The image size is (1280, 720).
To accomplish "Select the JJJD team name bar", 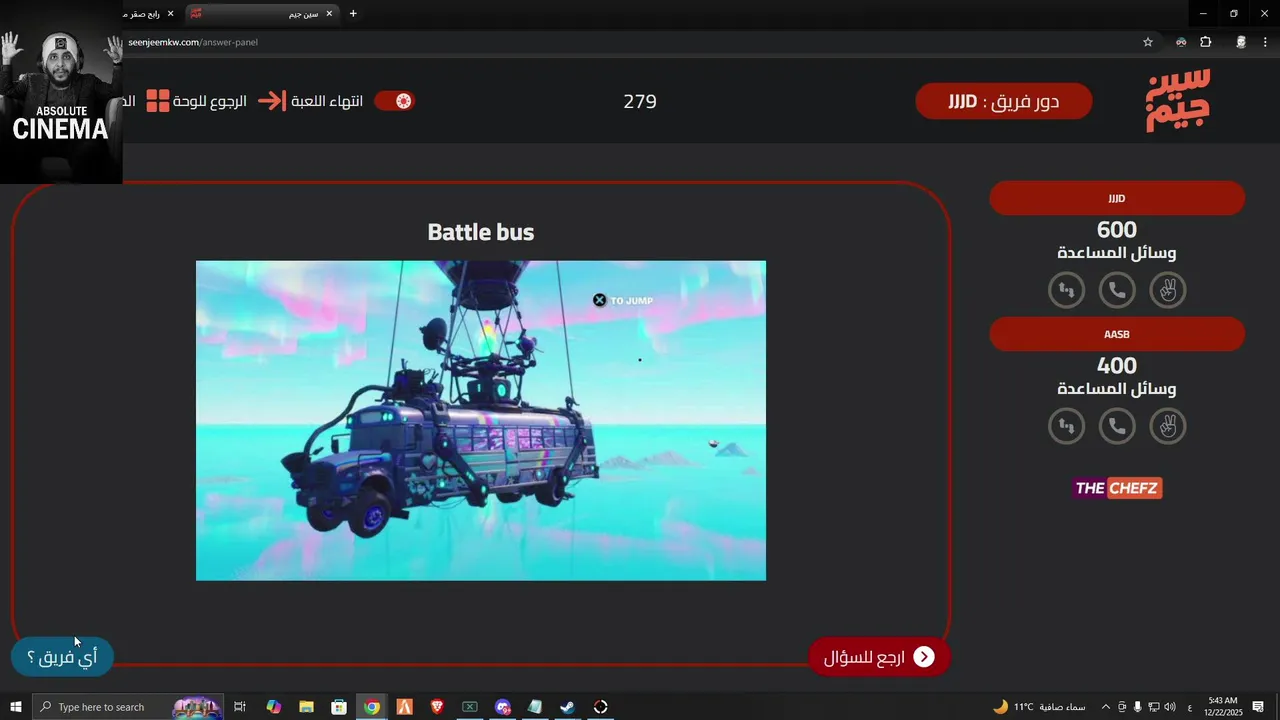I will [x=1117, y=198].
